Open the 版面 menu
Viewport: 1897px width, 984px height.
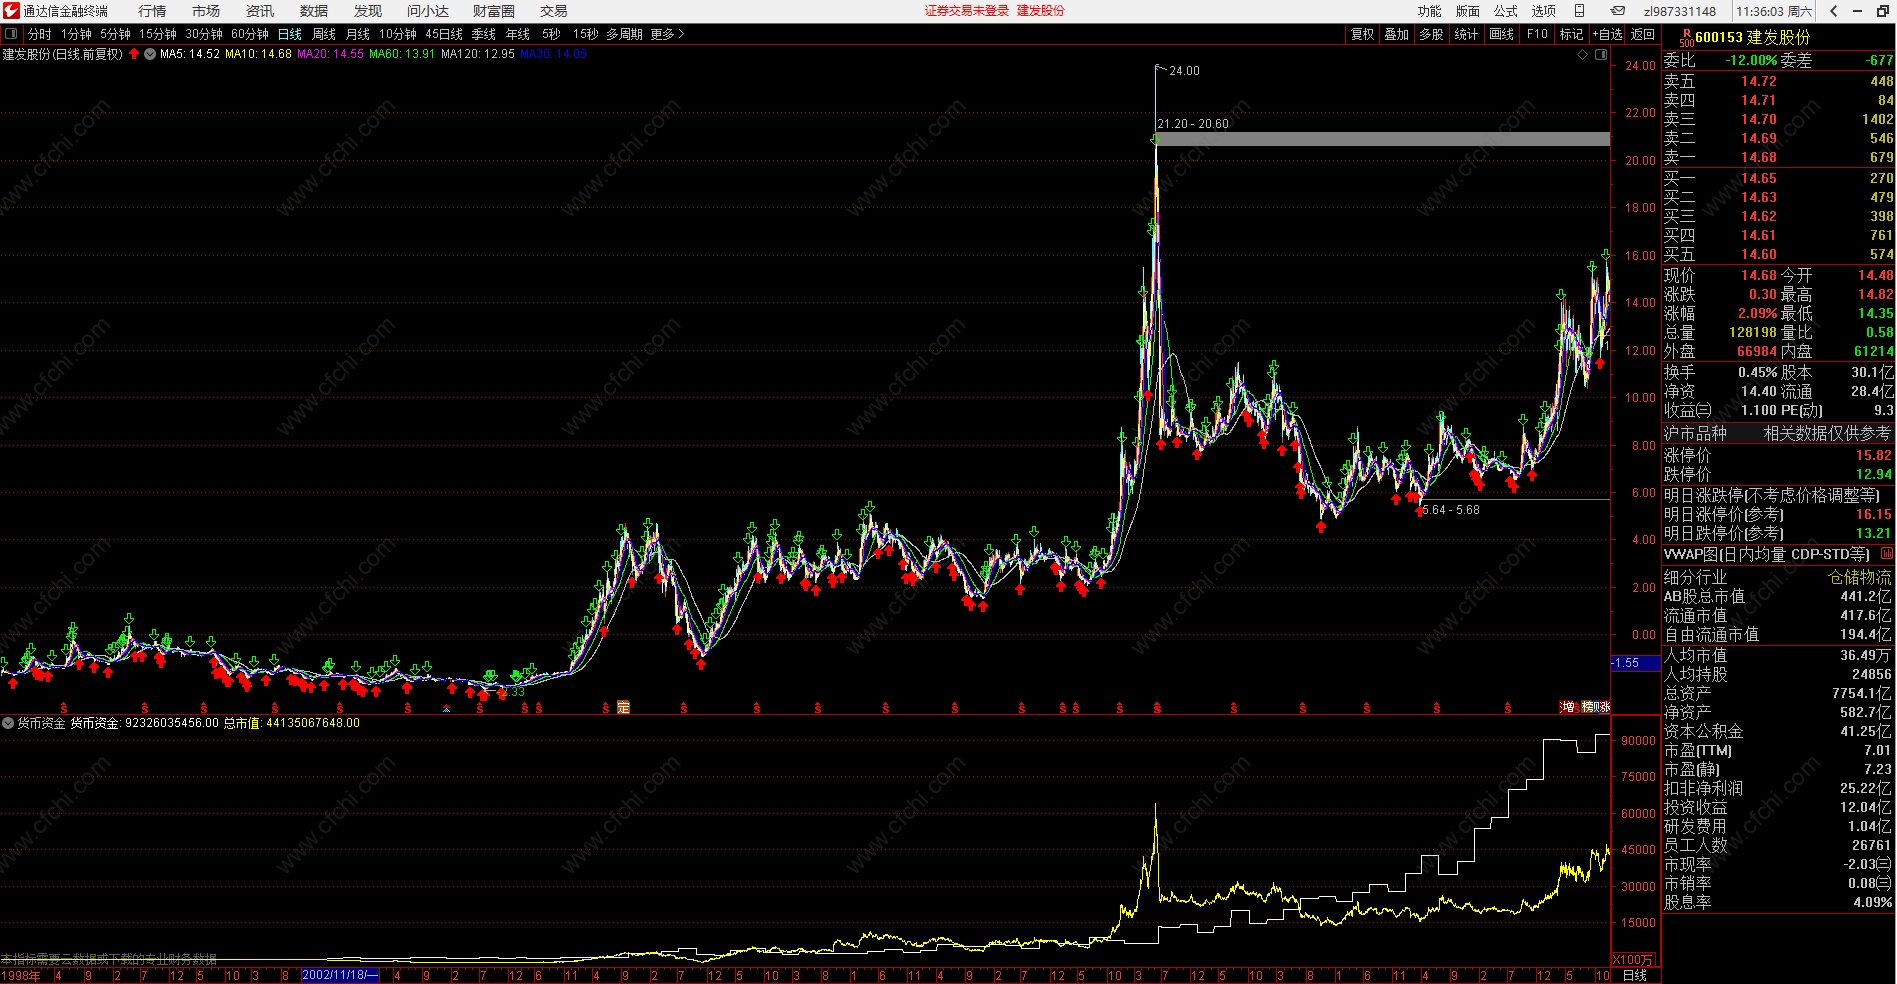click(x=1468, y=11)
